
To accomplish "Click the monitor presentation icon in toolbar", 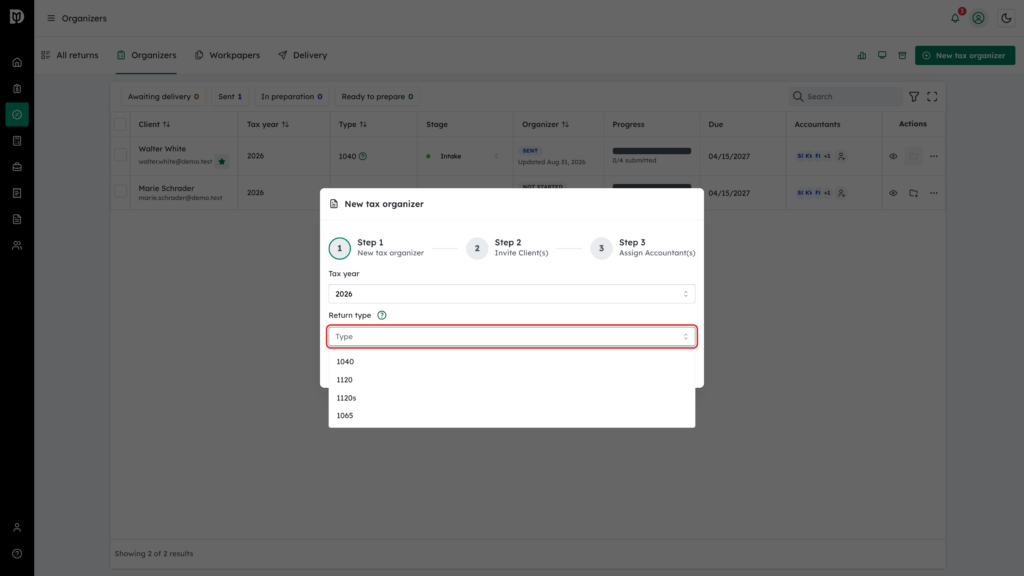I will point(882,56).
